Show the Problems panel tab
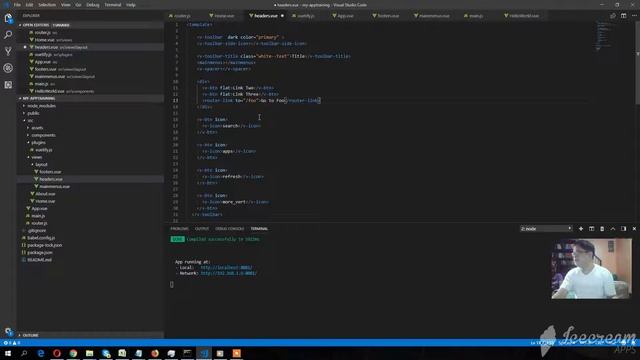This screenshot has height=360, width=640. (x=179, y=229)
